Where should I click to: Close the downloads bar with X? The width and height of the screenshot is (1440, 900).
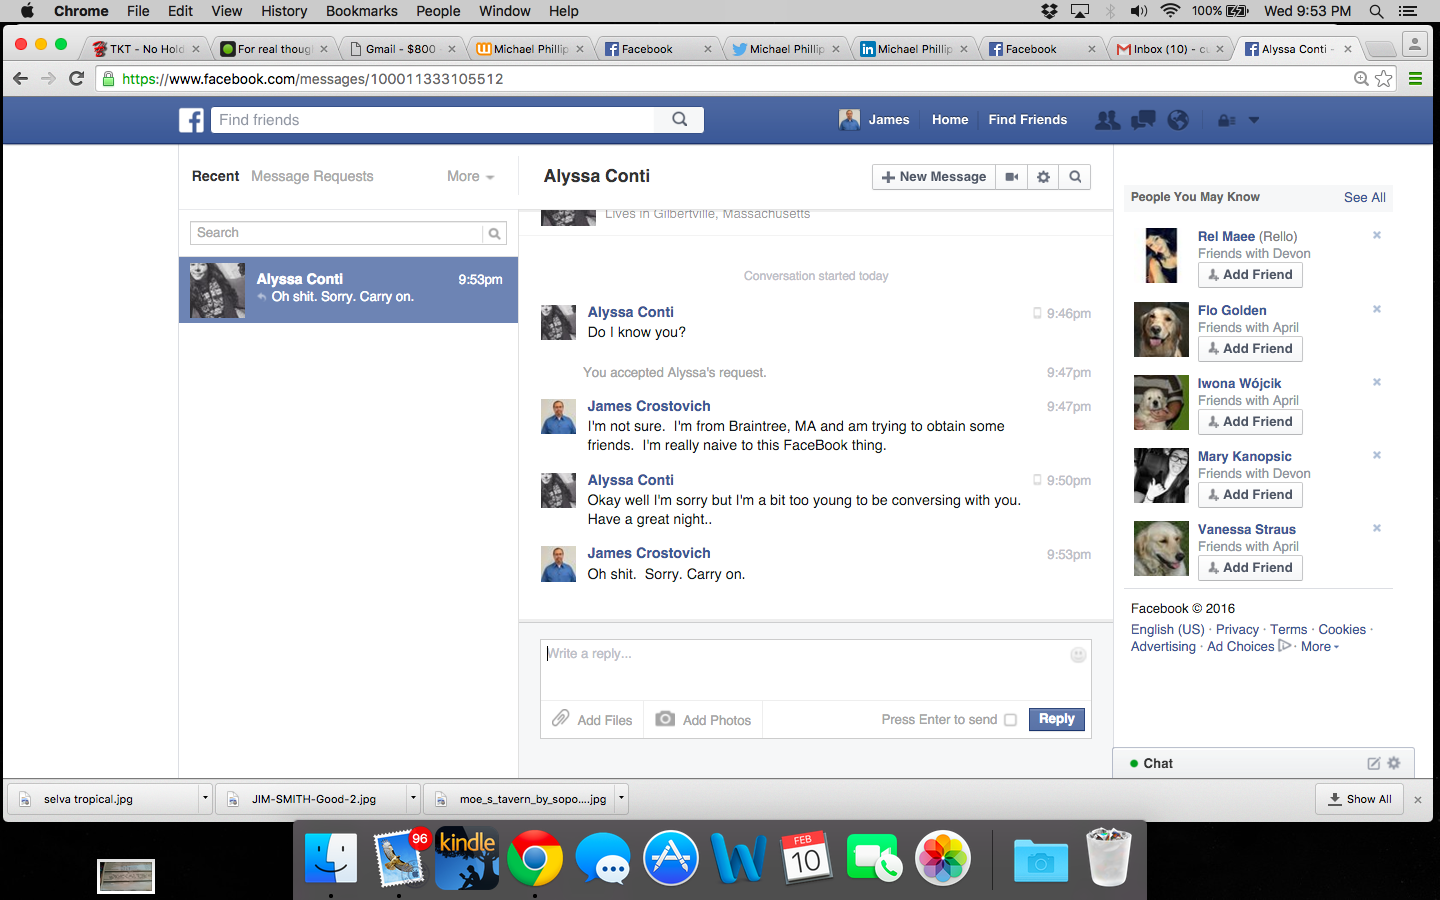click(x=1418, y=799)
